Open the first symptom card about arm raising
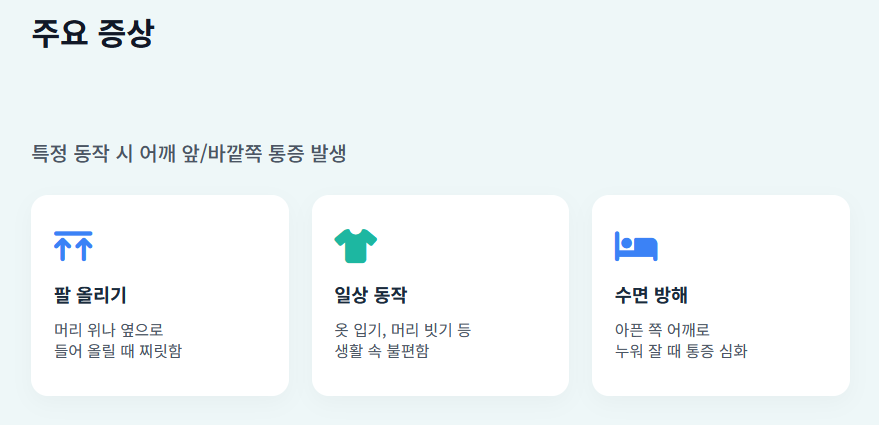This screenshot has width=879, height=425. pyautogui.click(x=160, y=295)
